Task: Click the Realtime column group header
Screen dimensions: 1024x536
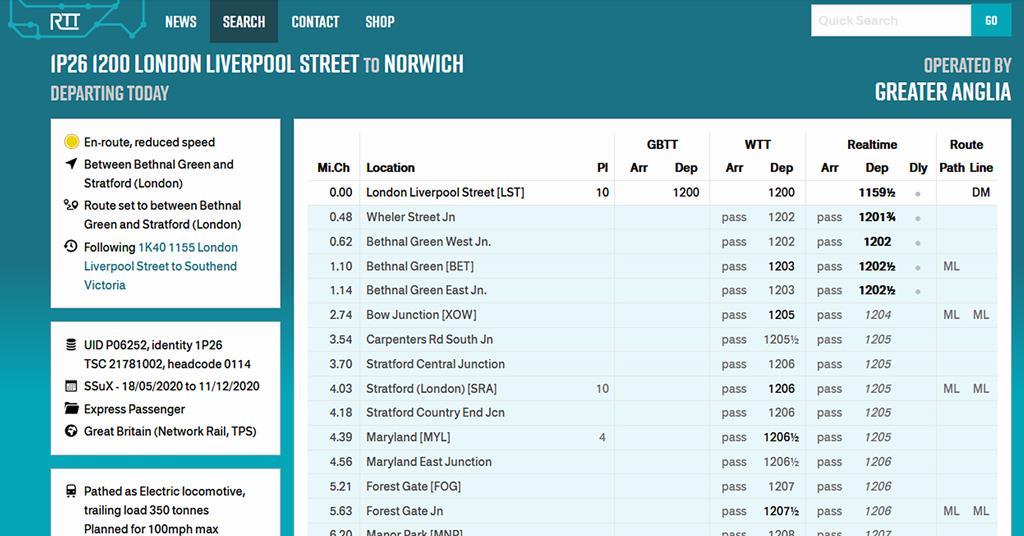Action: tap(872, 144)
